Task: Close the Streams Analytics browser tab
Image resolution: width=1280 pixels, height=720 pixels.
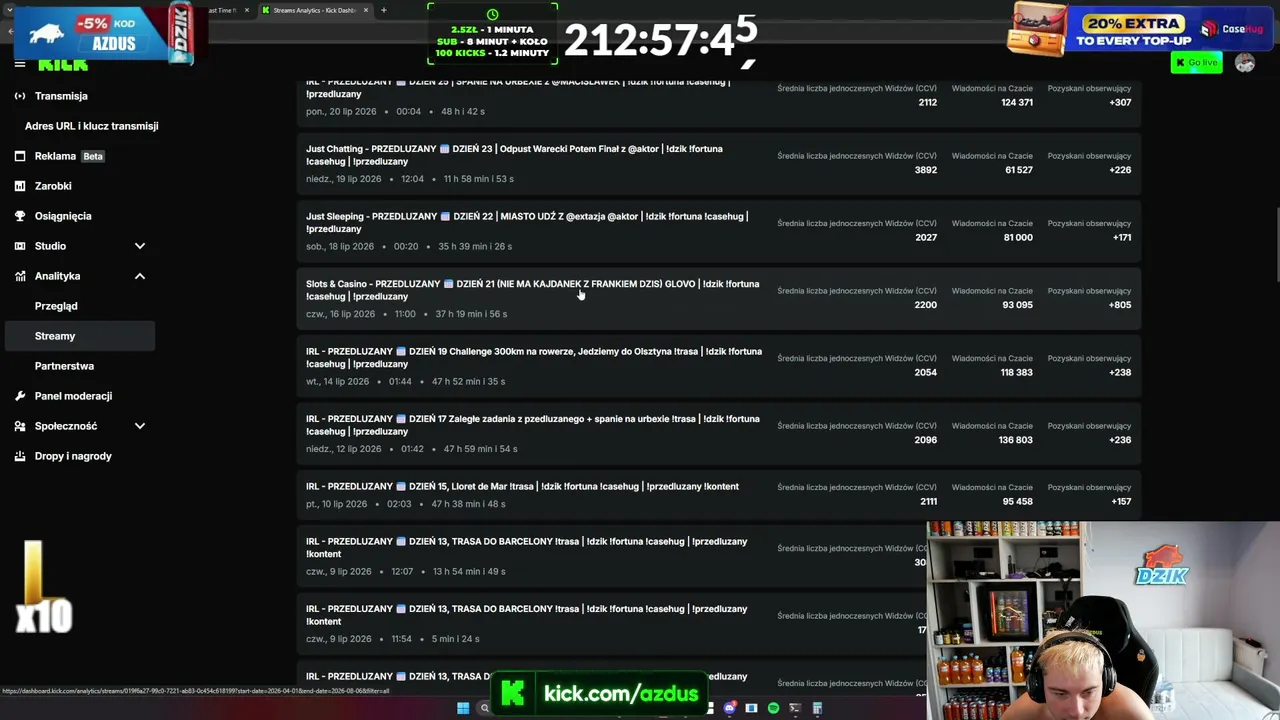Action: [366, 10]
